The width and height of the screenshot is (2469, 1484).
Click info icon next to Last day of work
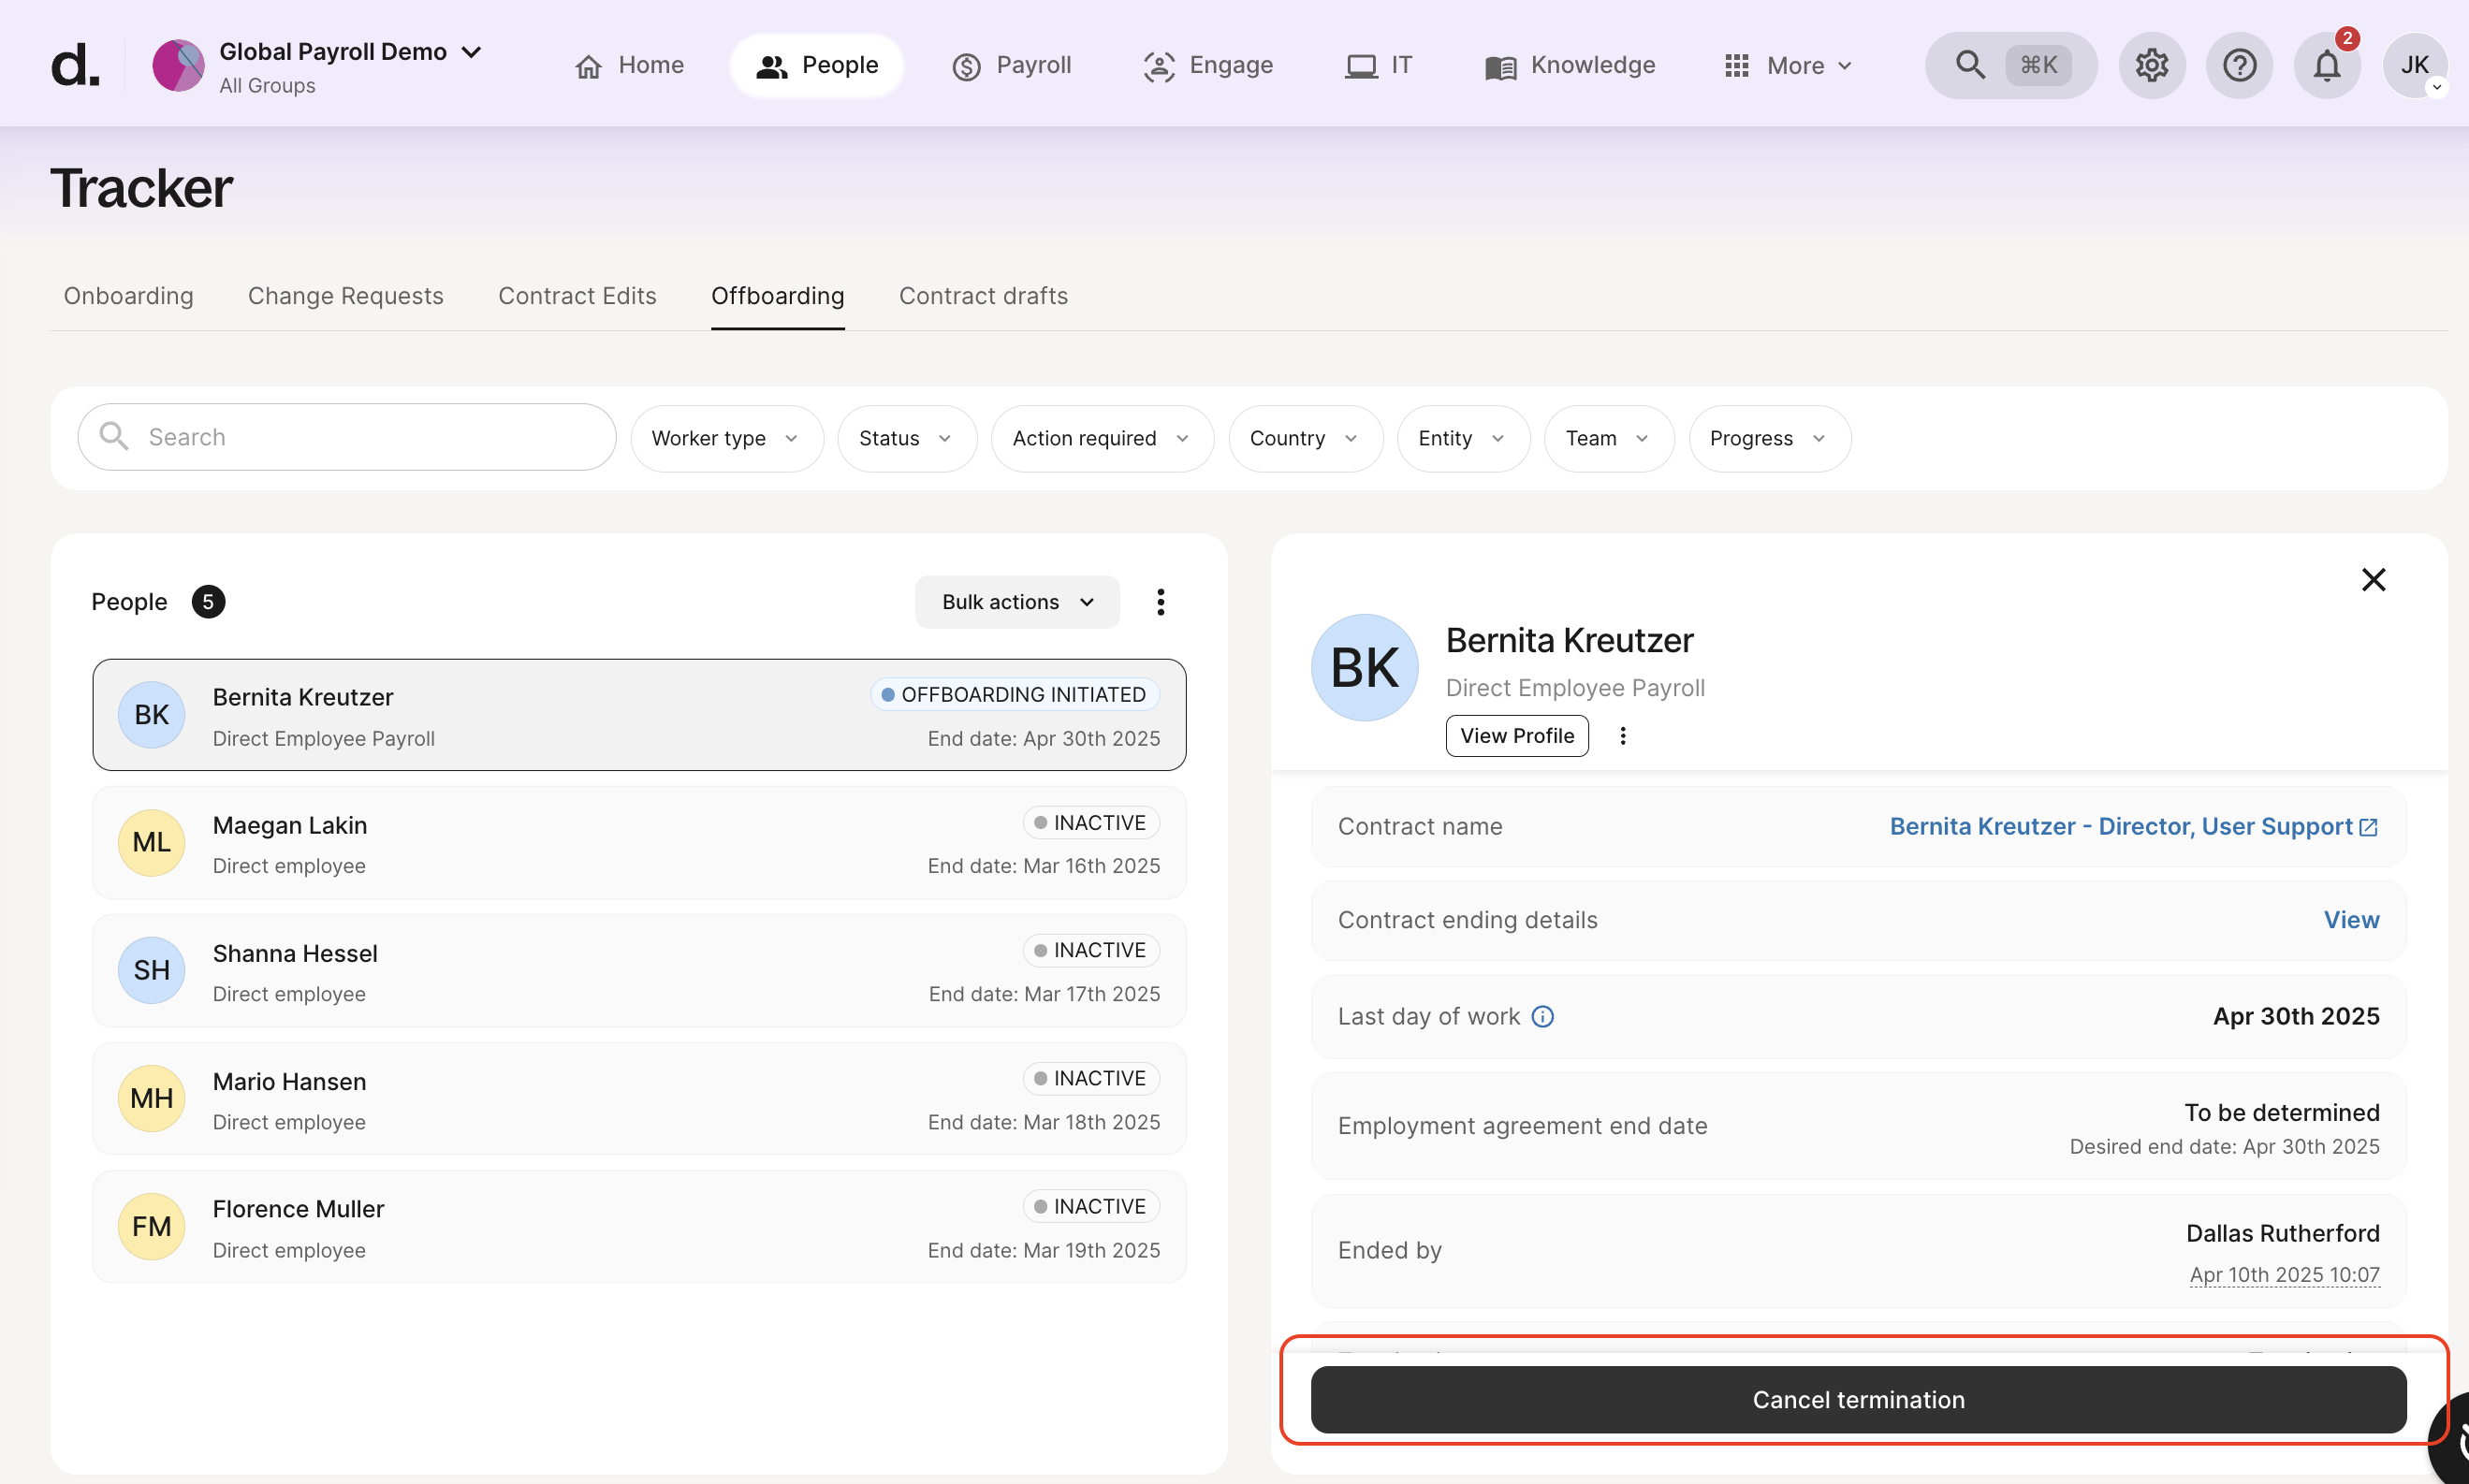[x=1542, y=1017]
